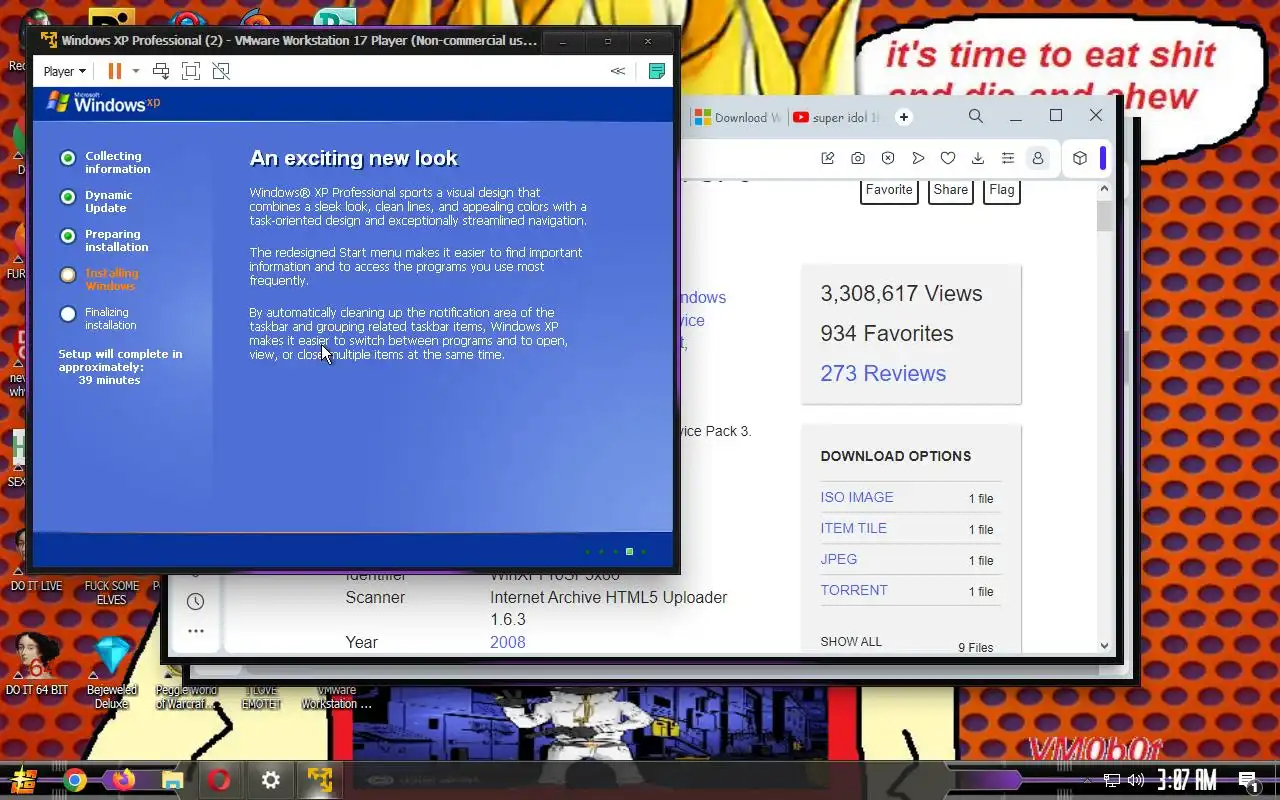1280x800 pixels.
Task: Open the Player menu in VMware
Action: [64, 71]
